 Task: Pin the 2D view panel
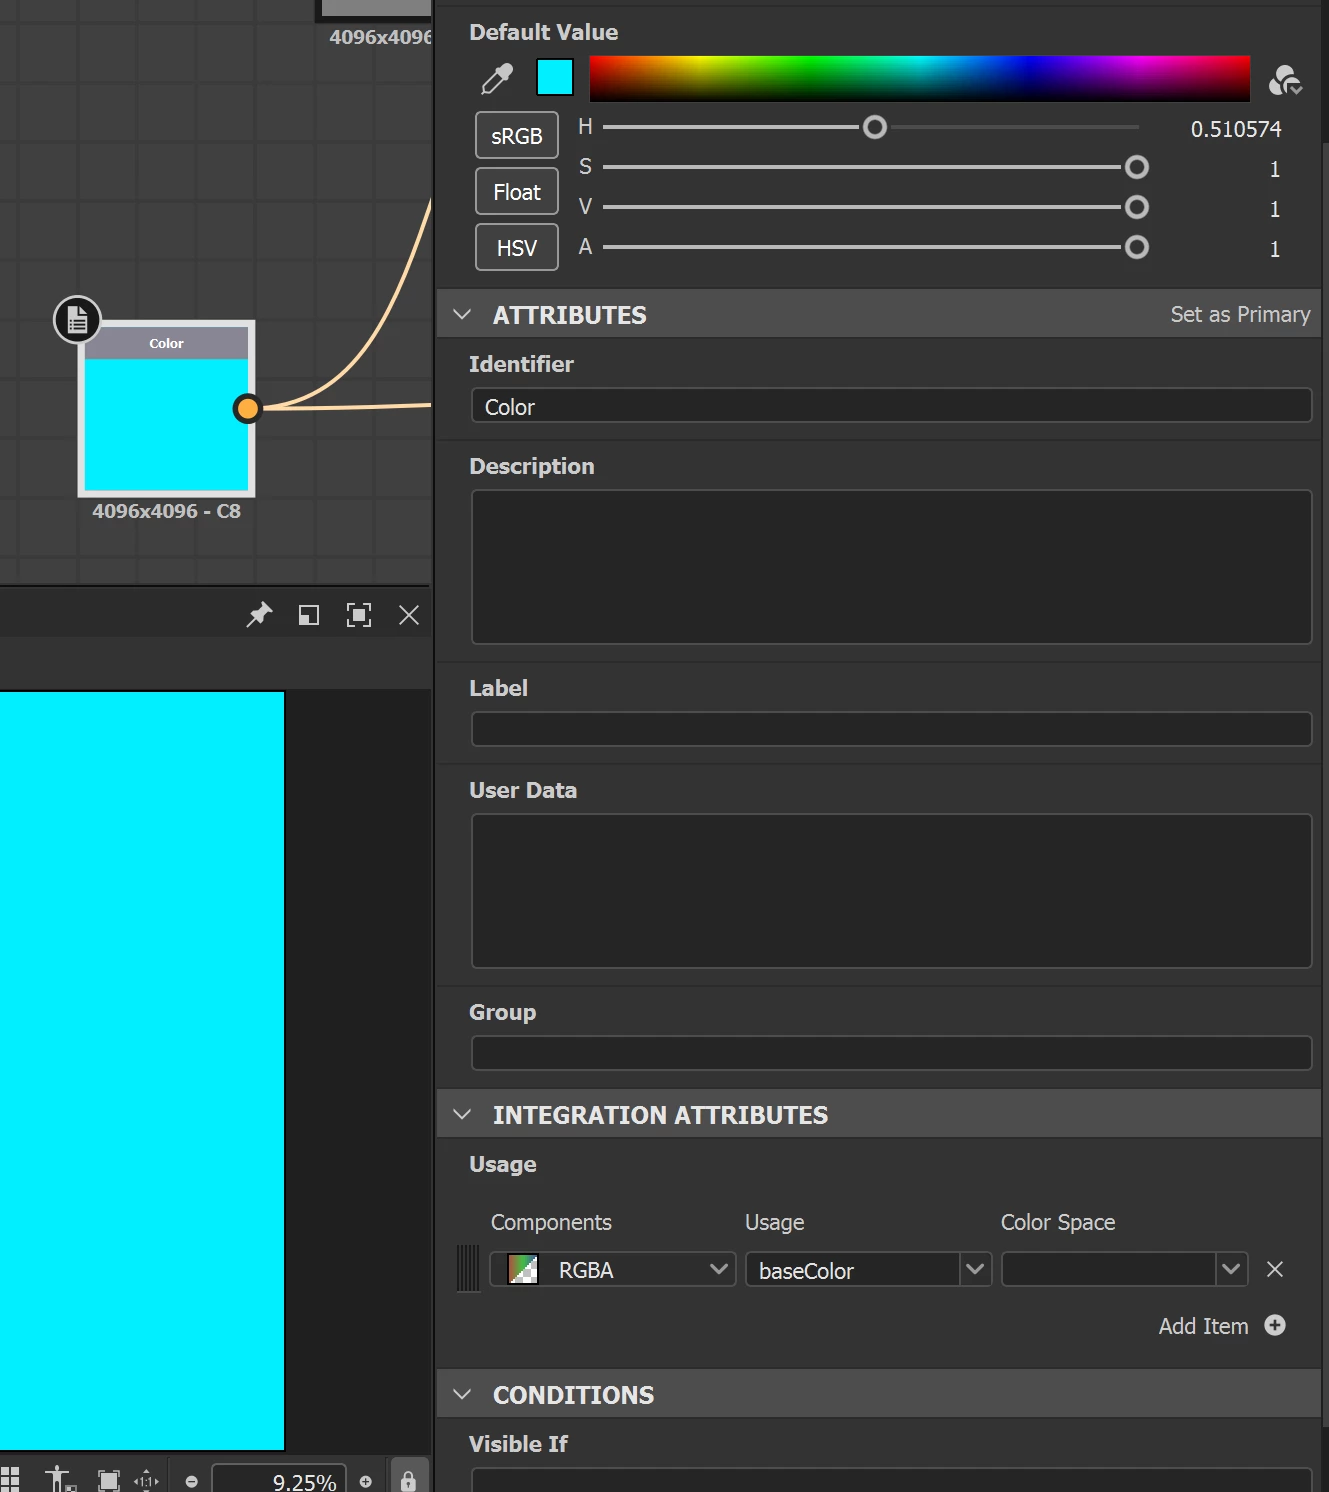259,615
